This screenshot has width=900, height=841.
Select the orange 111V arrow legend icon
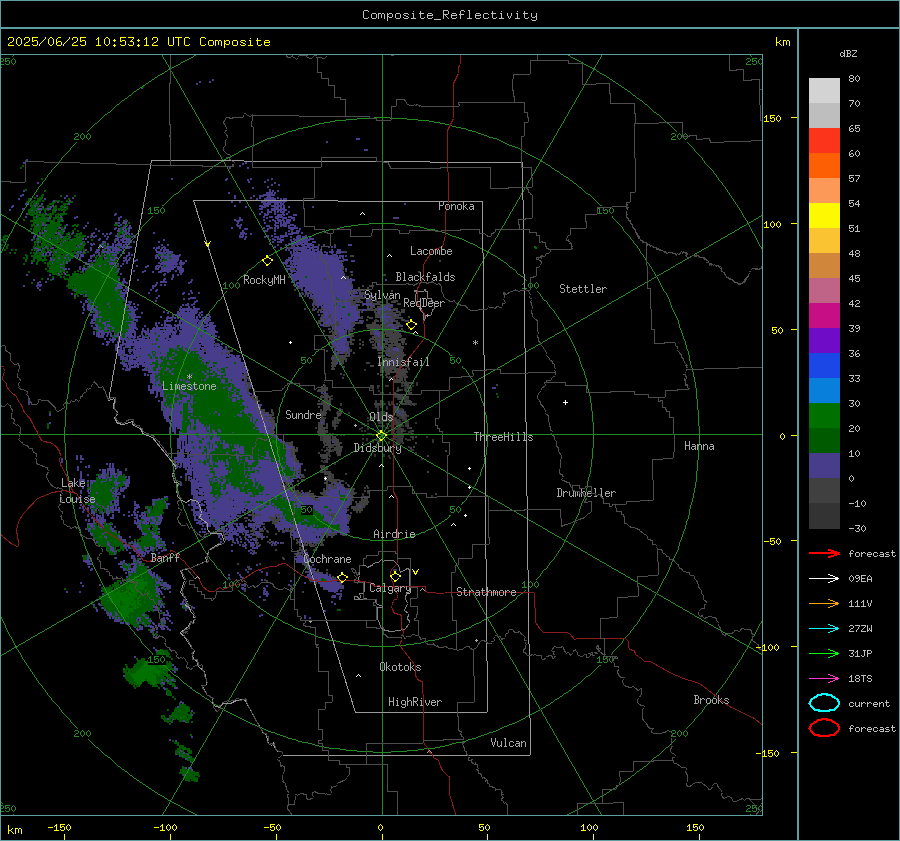824,603
